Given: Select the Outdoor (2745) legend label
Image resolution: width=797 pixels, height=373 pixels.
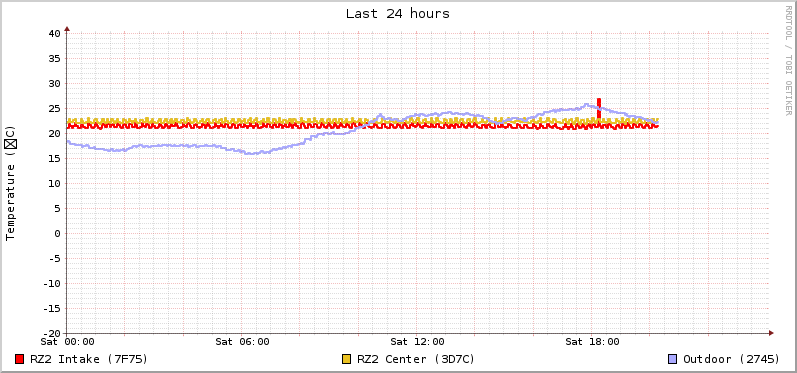Looking at the screenshot, I should point(731,359).
